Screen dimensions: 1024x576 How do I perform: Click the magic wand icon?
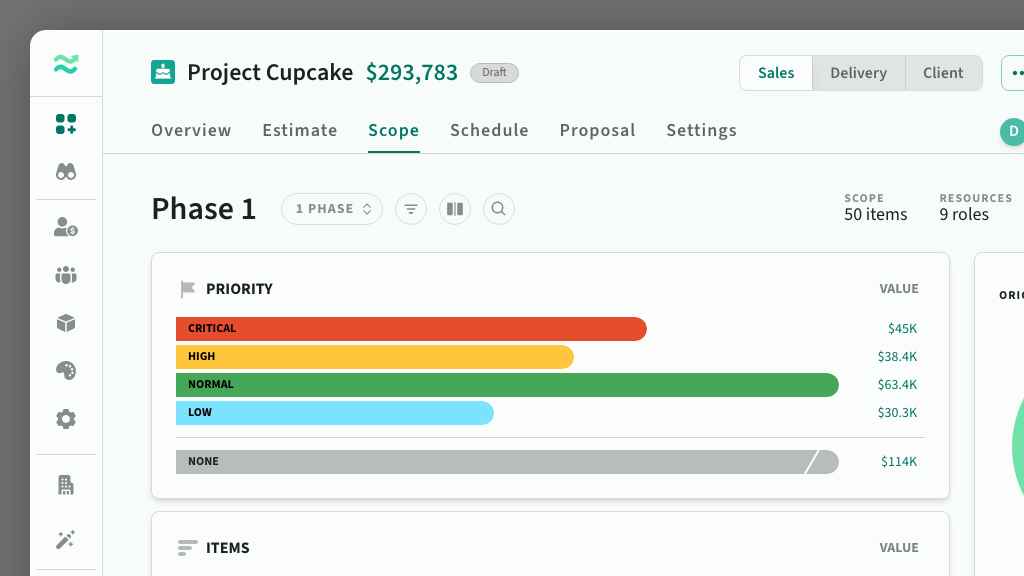(x=66, y=540)
